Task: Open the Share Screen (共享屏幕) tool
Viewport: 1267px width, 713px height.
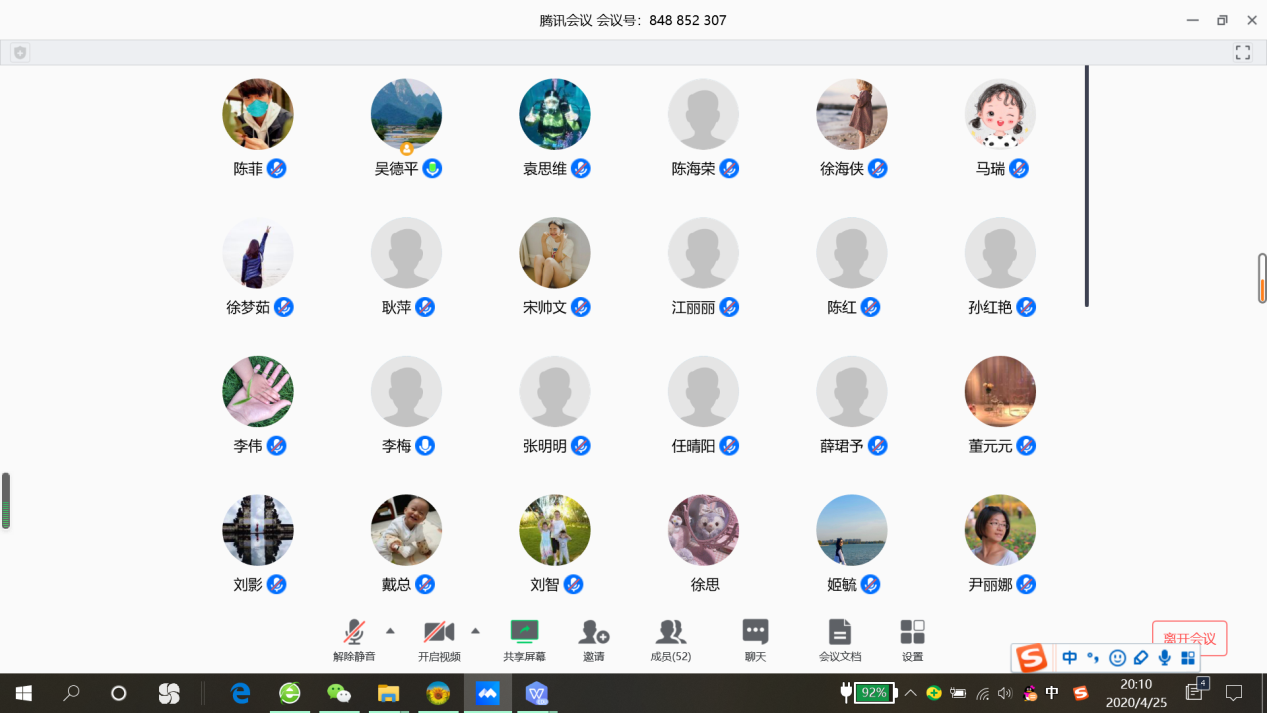Action: tap(524, 639)
